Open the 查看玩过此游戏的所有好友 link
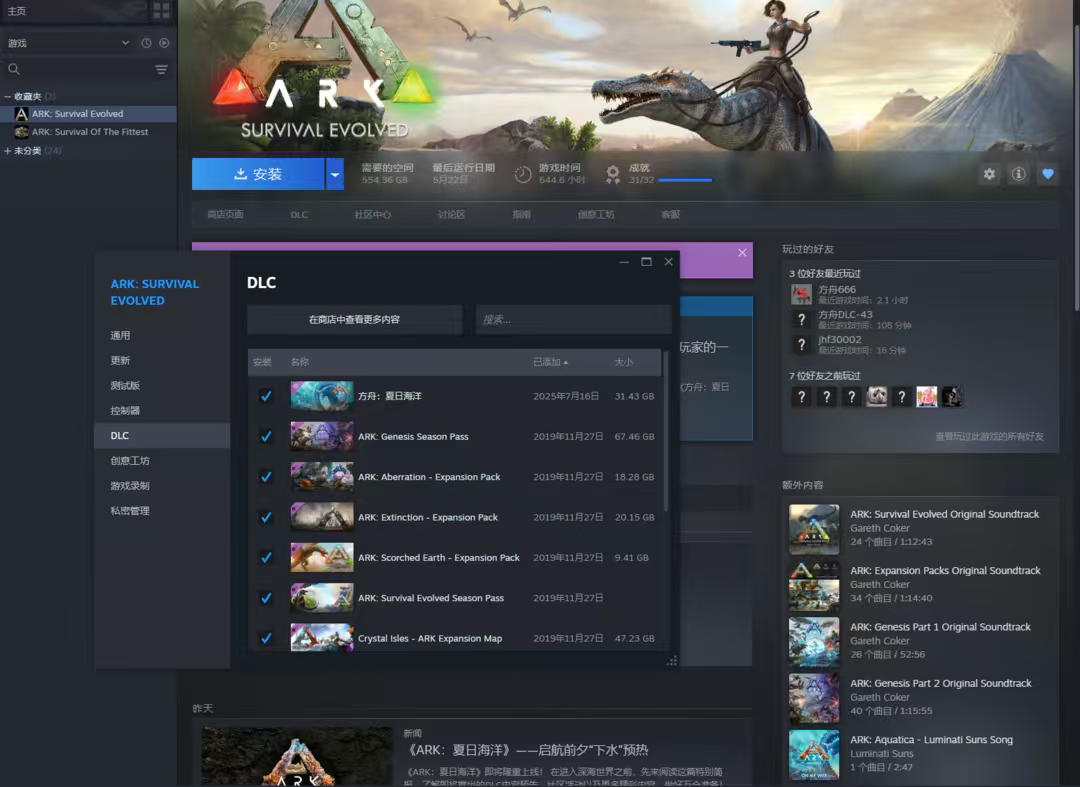Image resolution: width=1080 pixels, height=787 pixels. (989, 437)
